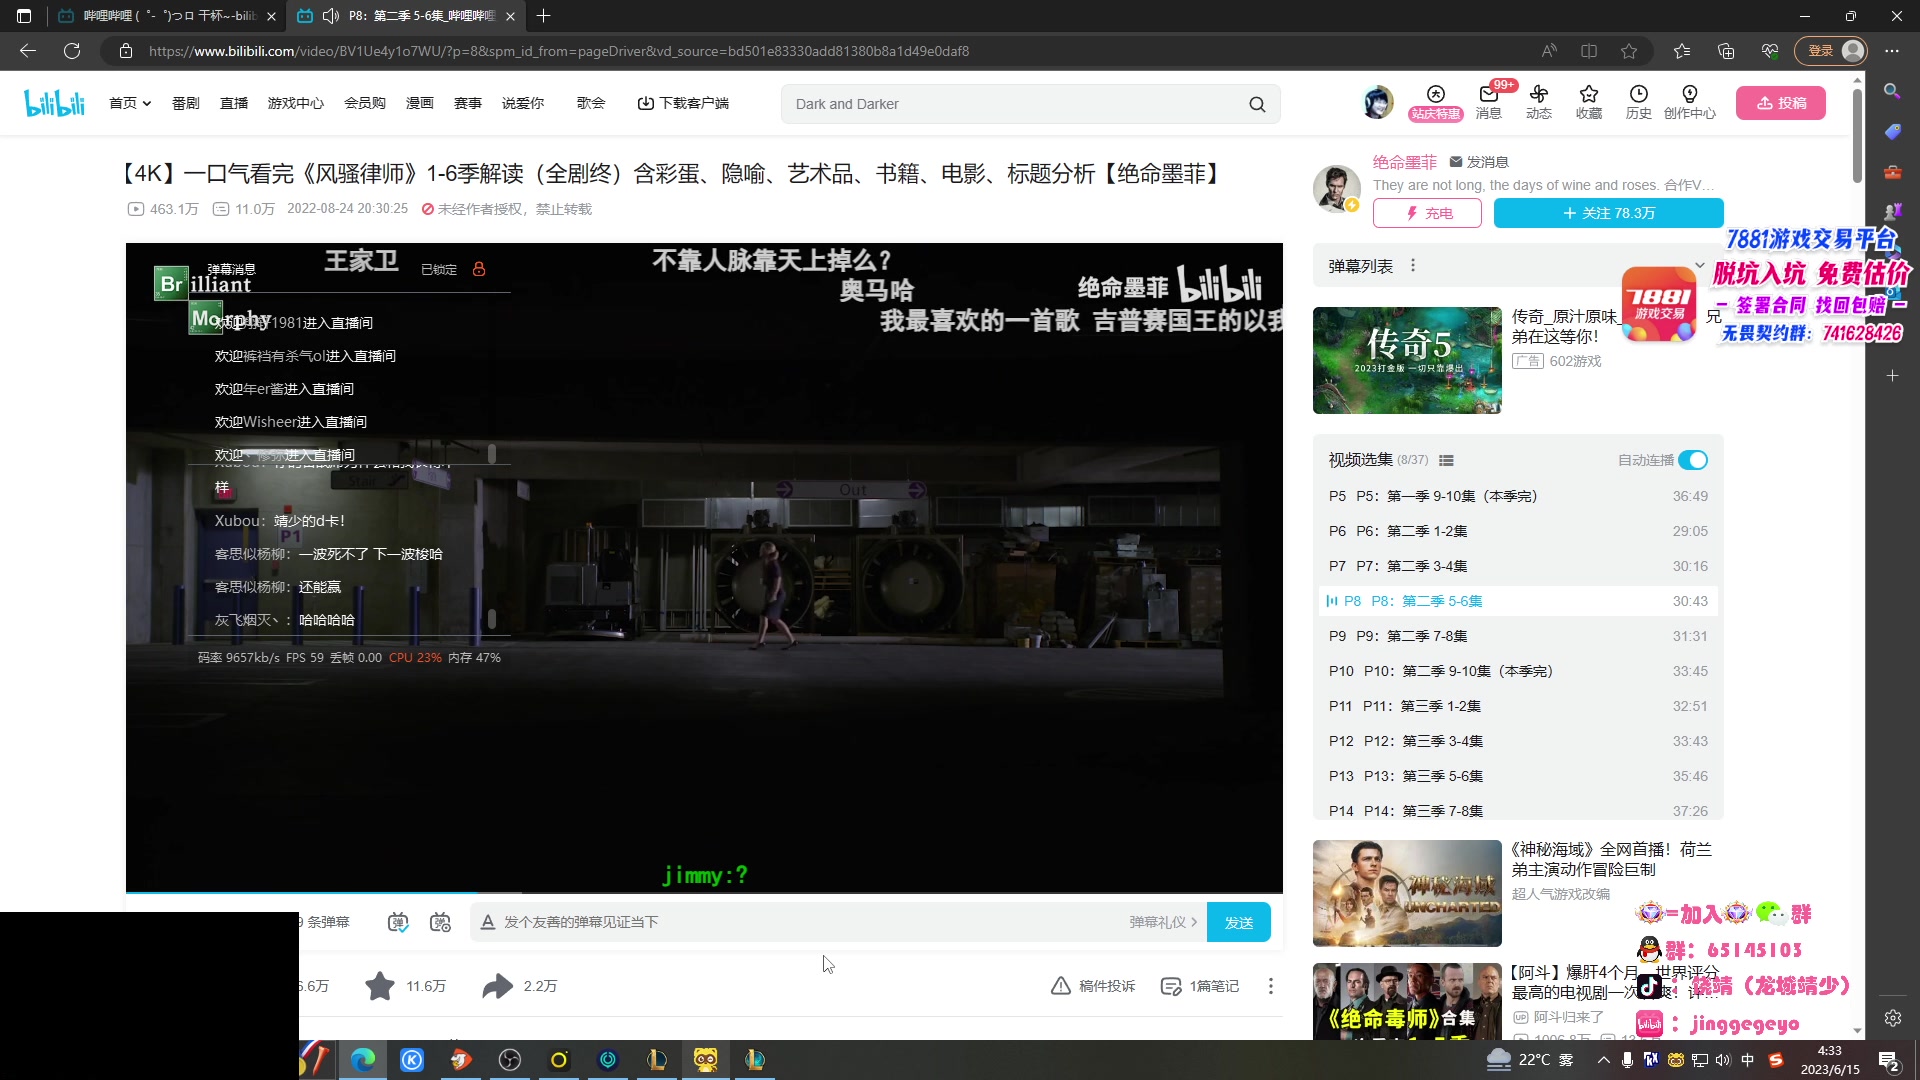Open Microsoft Edge from the taskbar
1920x1080 pixels.
[363, 1060]
